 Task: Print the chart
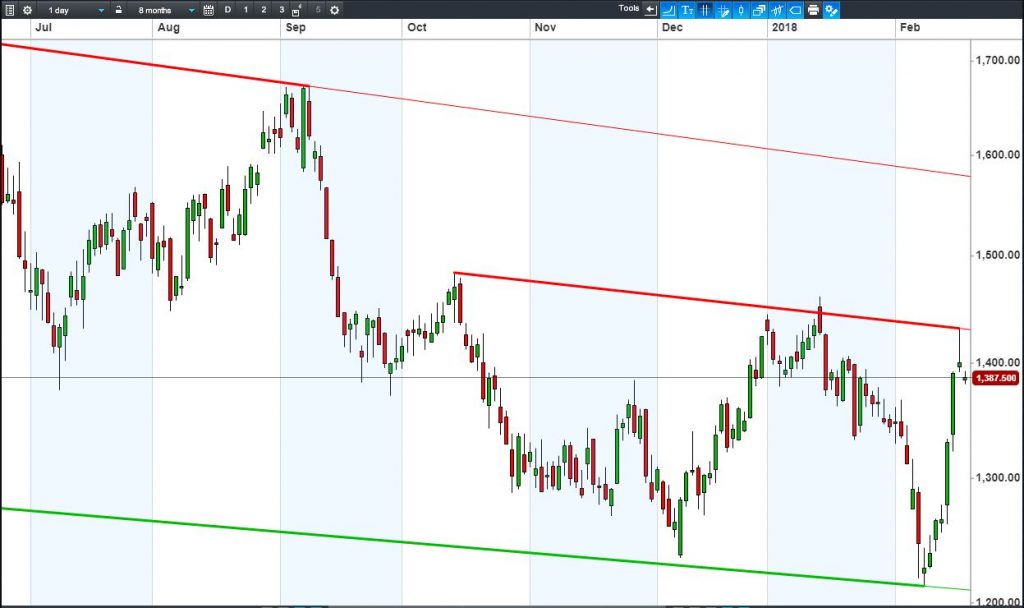coord(813,10)
